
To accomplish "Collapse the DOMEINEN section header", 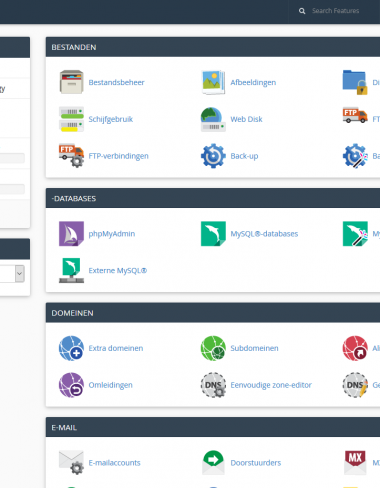I will [x=213, y=313].
